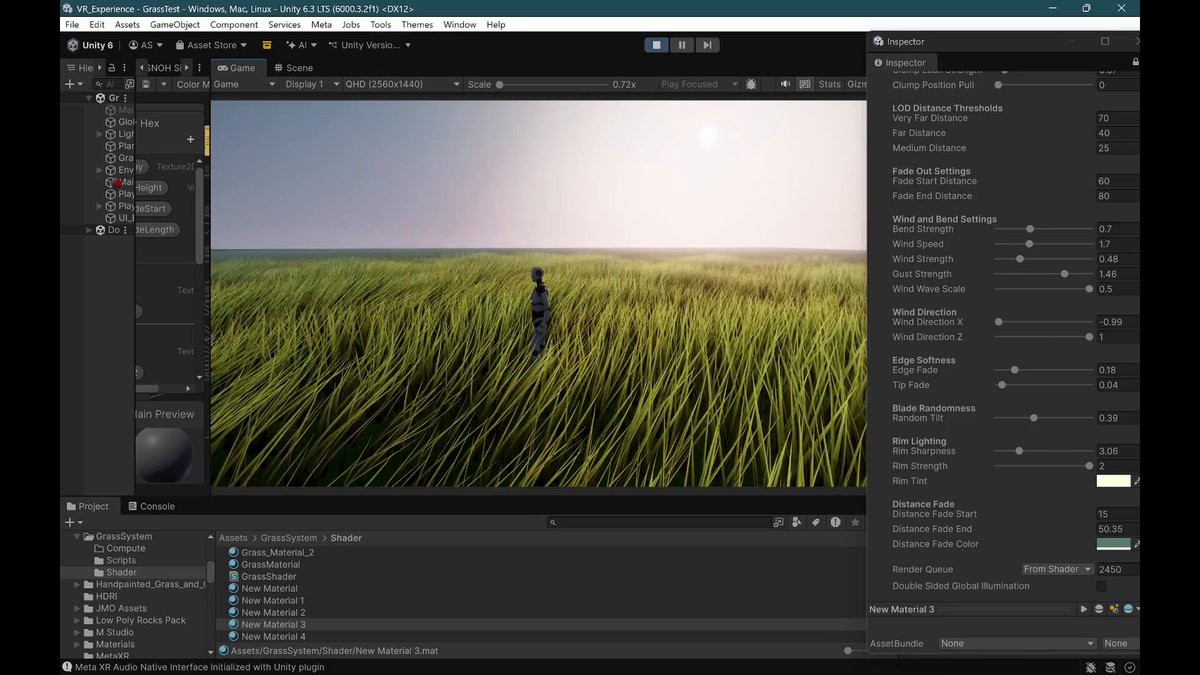Viewport: 1200px width, 675px height.
Task: Click the favorites star in the Project panel
Action: [854, 522]
